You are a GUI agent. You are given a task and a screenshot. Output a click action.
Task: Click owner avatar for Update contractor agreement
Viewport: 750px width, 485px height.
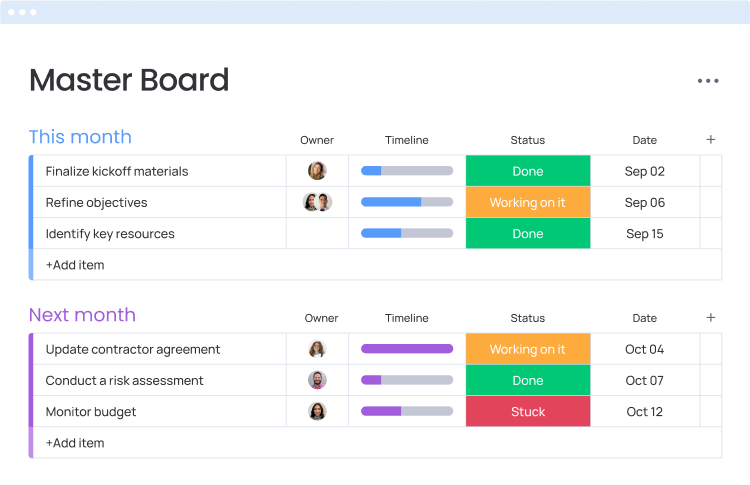click(x=317, y=349)
